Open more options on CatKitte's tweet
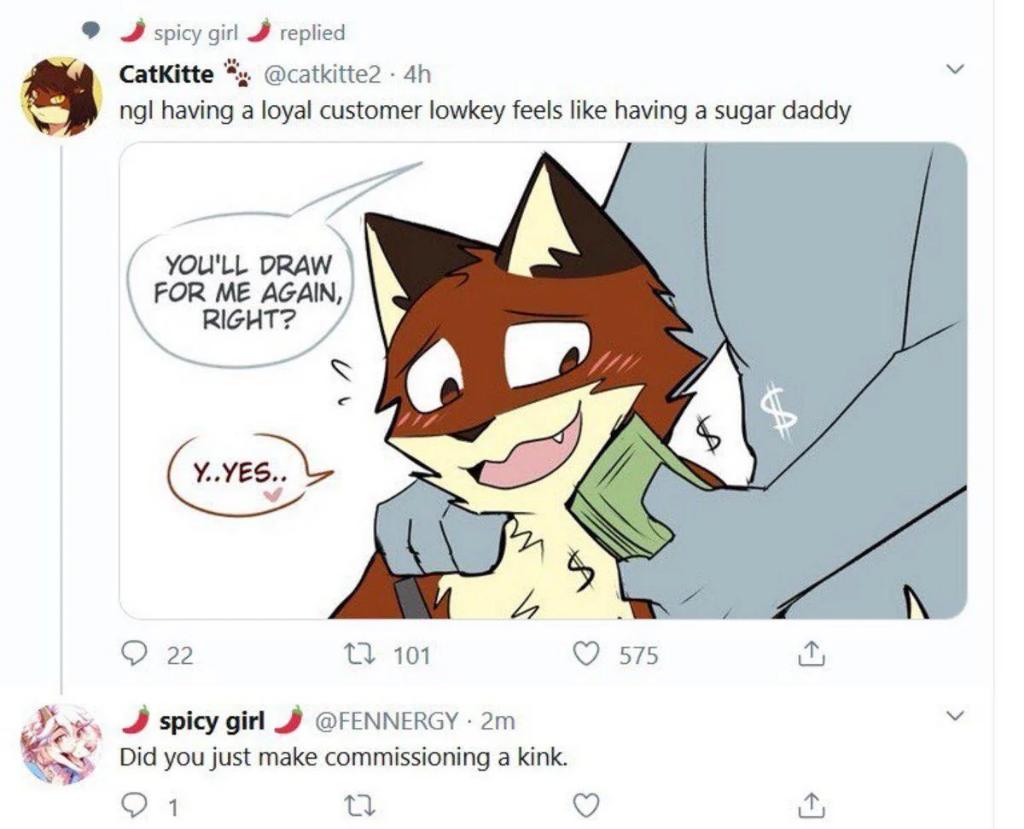Screen dimensions: 1024x829 [955, 70]
